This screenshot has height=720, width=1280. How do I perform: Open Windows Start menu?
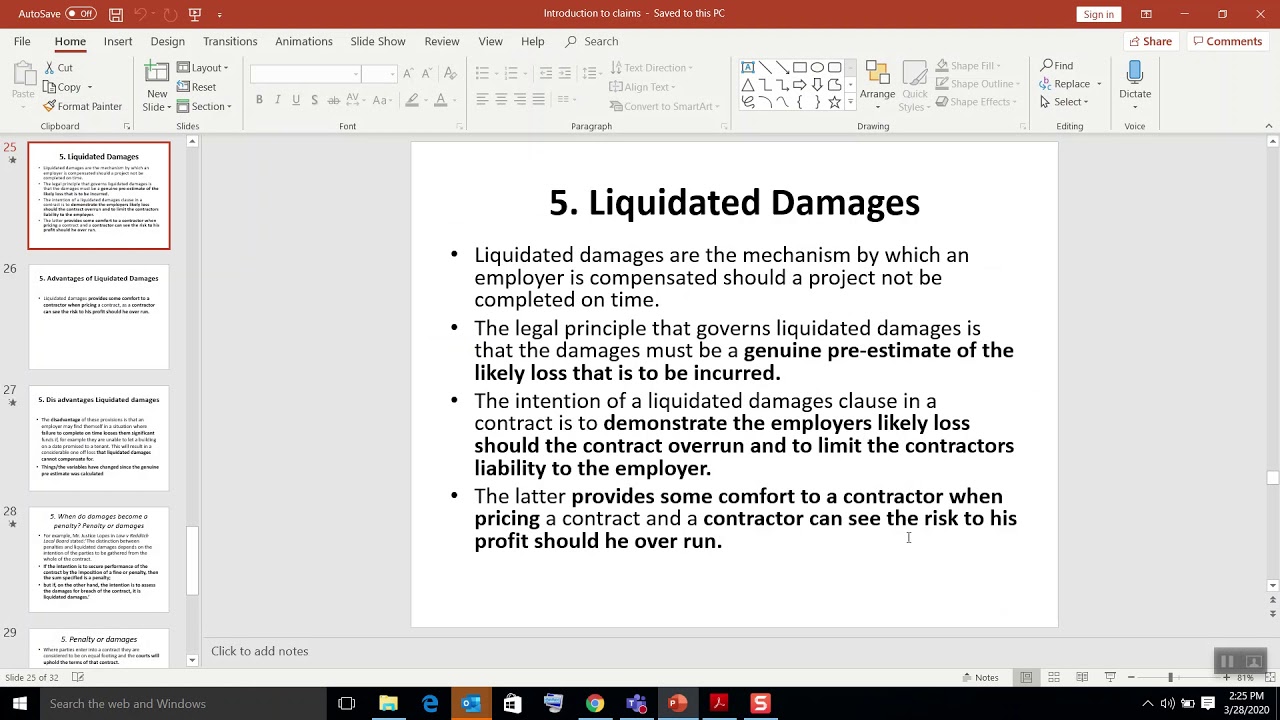(20, 703)
